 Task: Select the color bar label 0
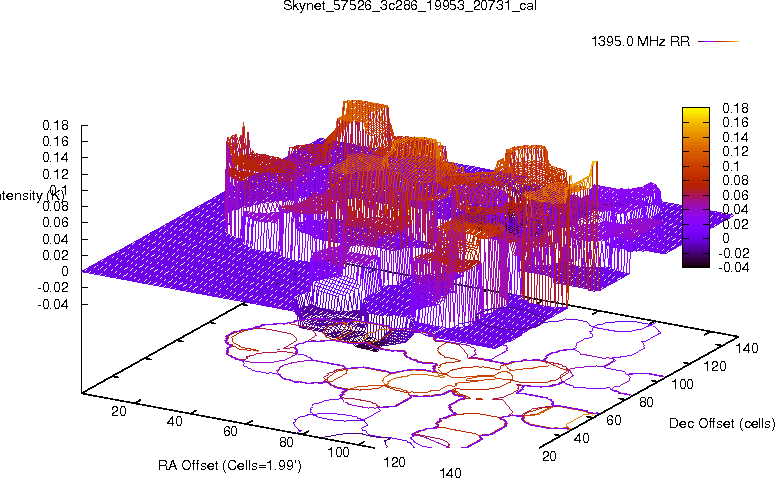(x=726, y=238)
